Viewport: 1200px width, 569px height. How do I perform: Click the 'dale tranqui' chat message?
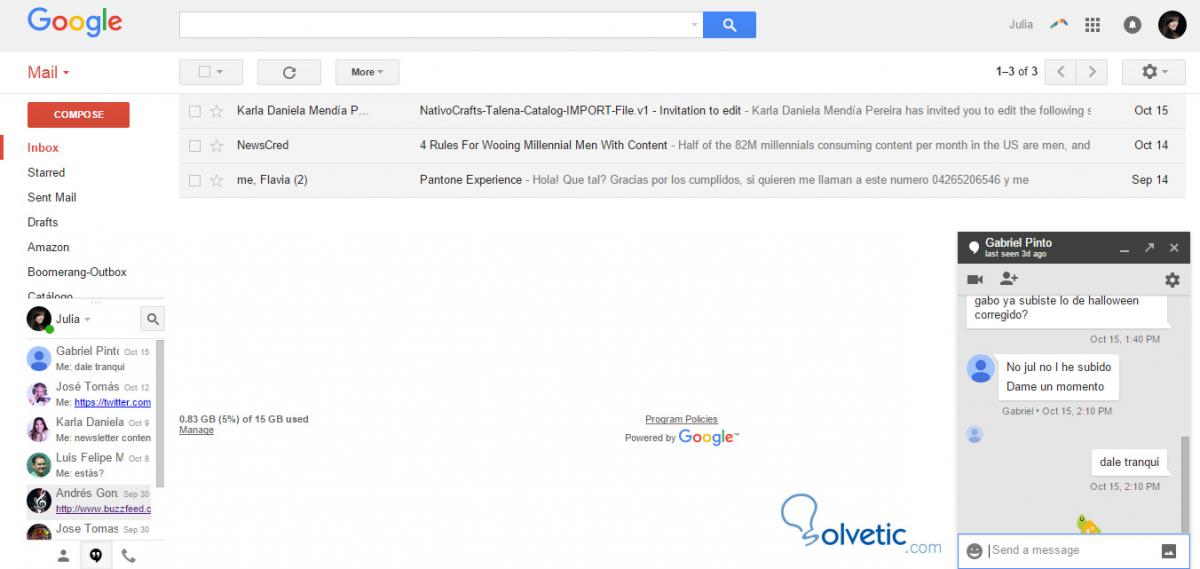1129,462
